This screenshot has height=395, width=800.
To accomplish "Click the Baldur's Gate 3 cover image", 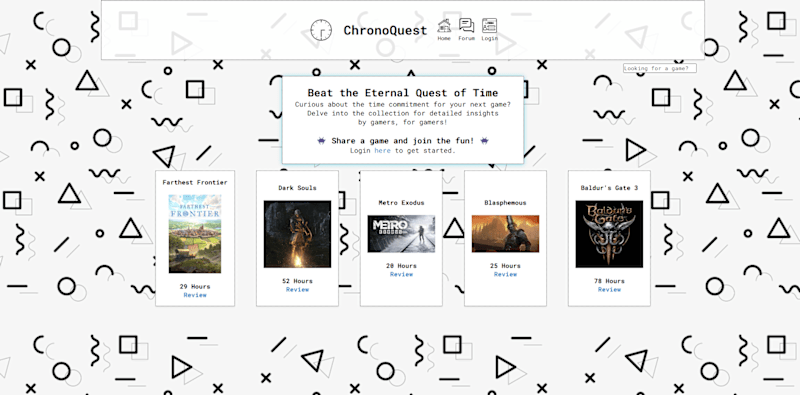I will (609, 234).
